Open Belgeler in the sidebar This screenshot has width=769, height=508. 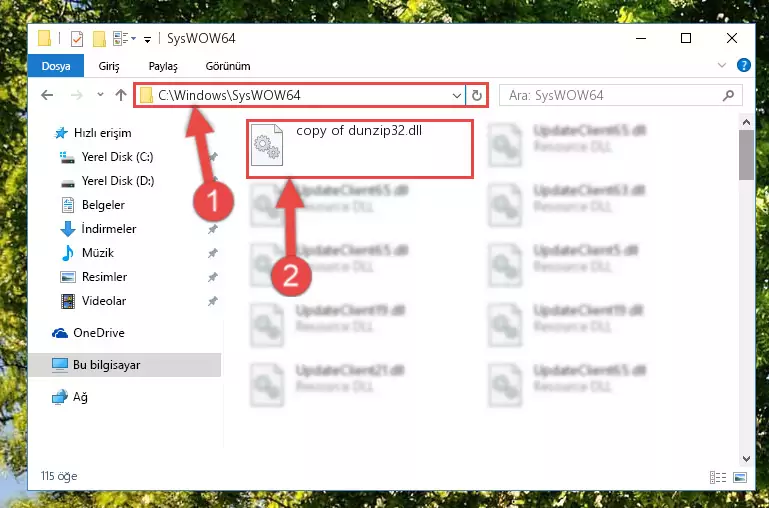click(x=103, y=205)
